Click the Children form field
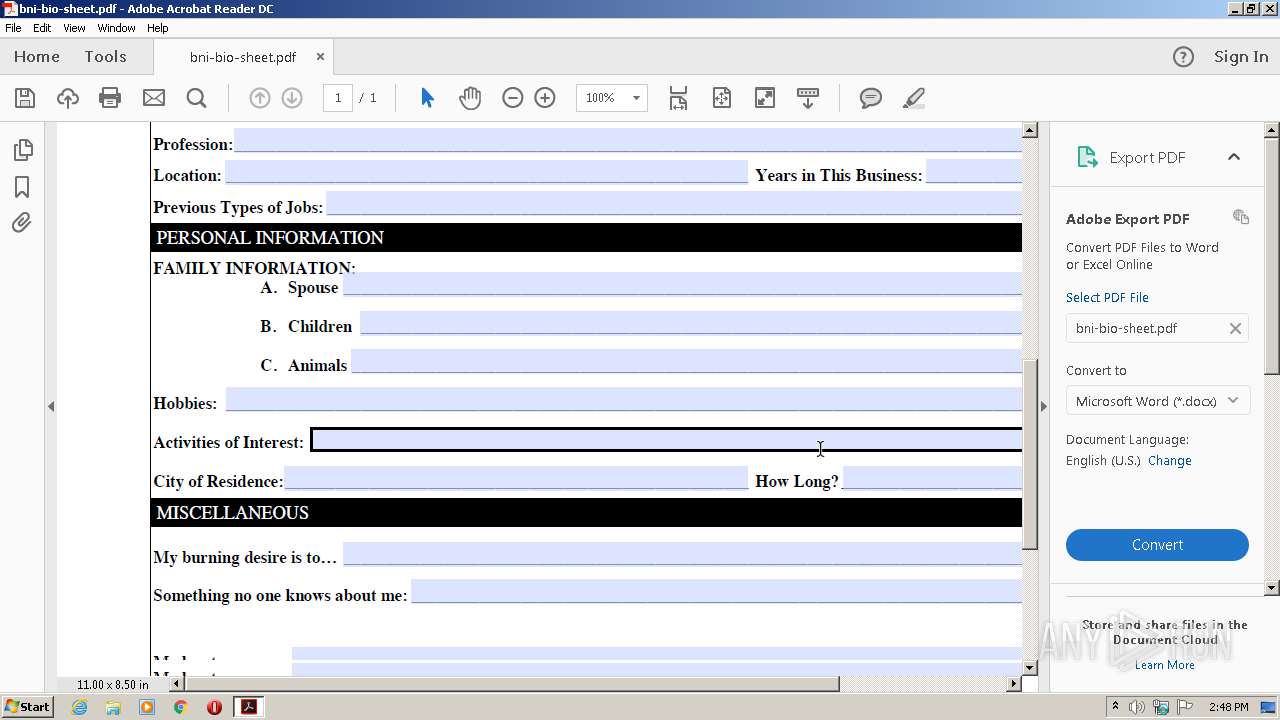This screenshot has width=1280, height=720. click(x=691, y=323)
